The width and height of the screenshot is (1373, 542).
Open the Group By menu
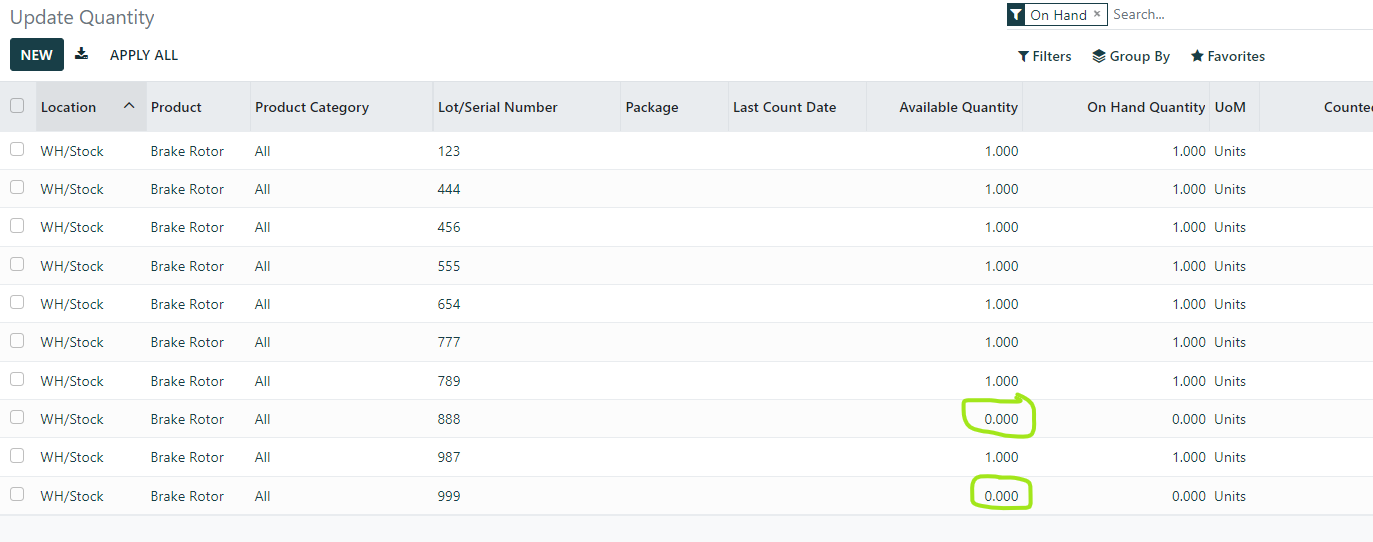point(1131,56)
